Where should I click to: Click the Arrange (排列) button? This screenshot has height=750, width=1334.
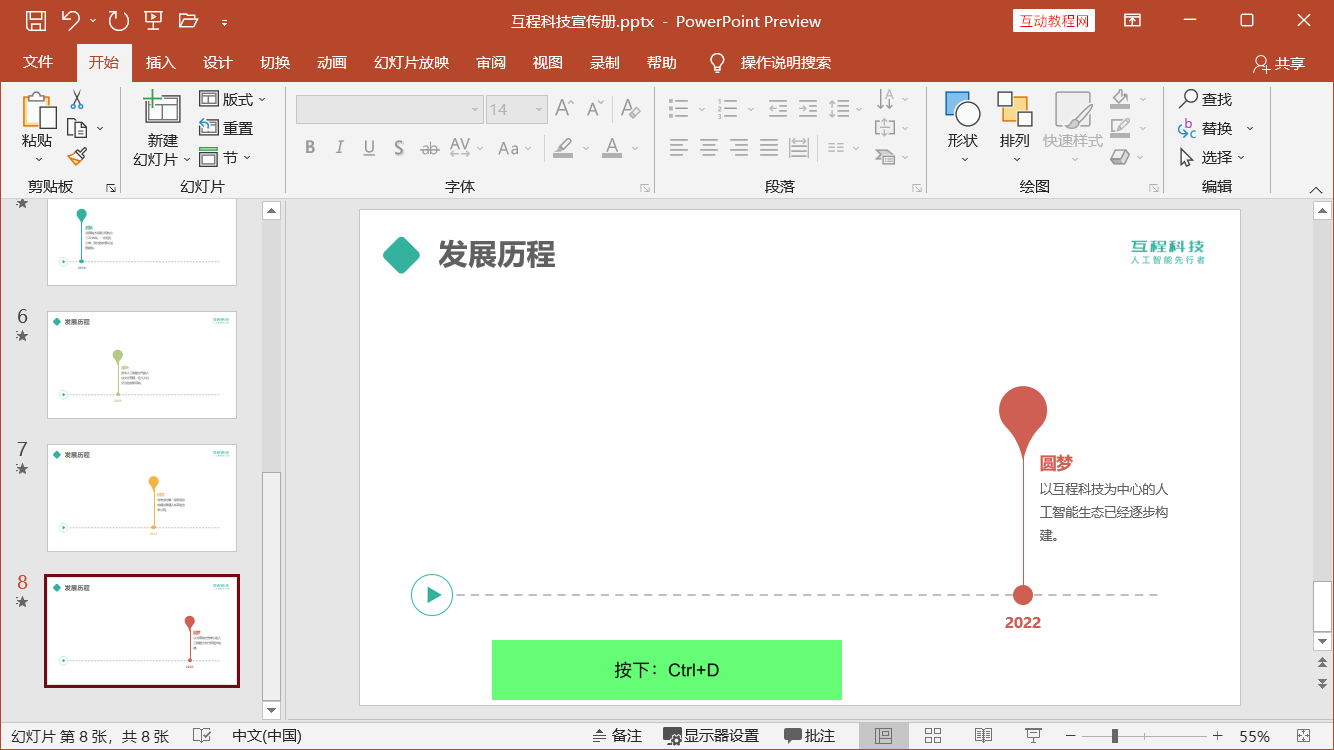click(x=1015, y=127)
